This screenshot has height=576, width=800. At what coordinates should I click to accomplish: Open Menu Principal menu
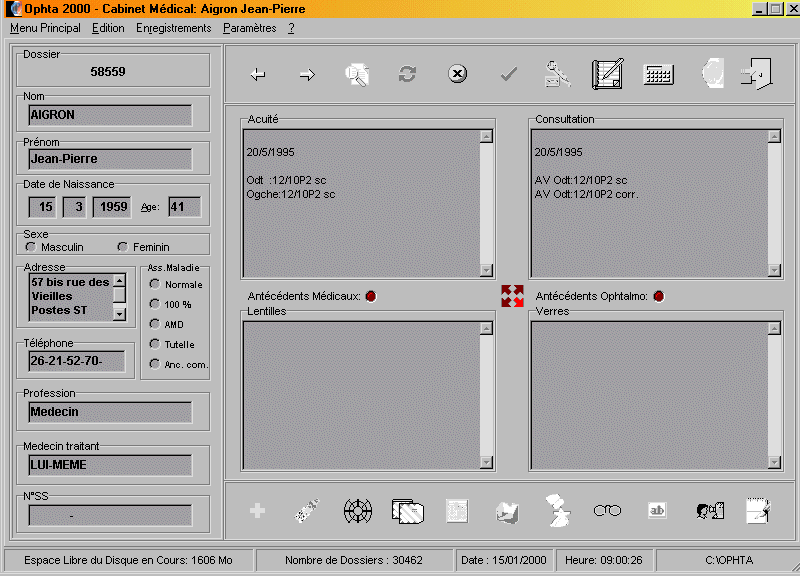(x=45, y=28)
